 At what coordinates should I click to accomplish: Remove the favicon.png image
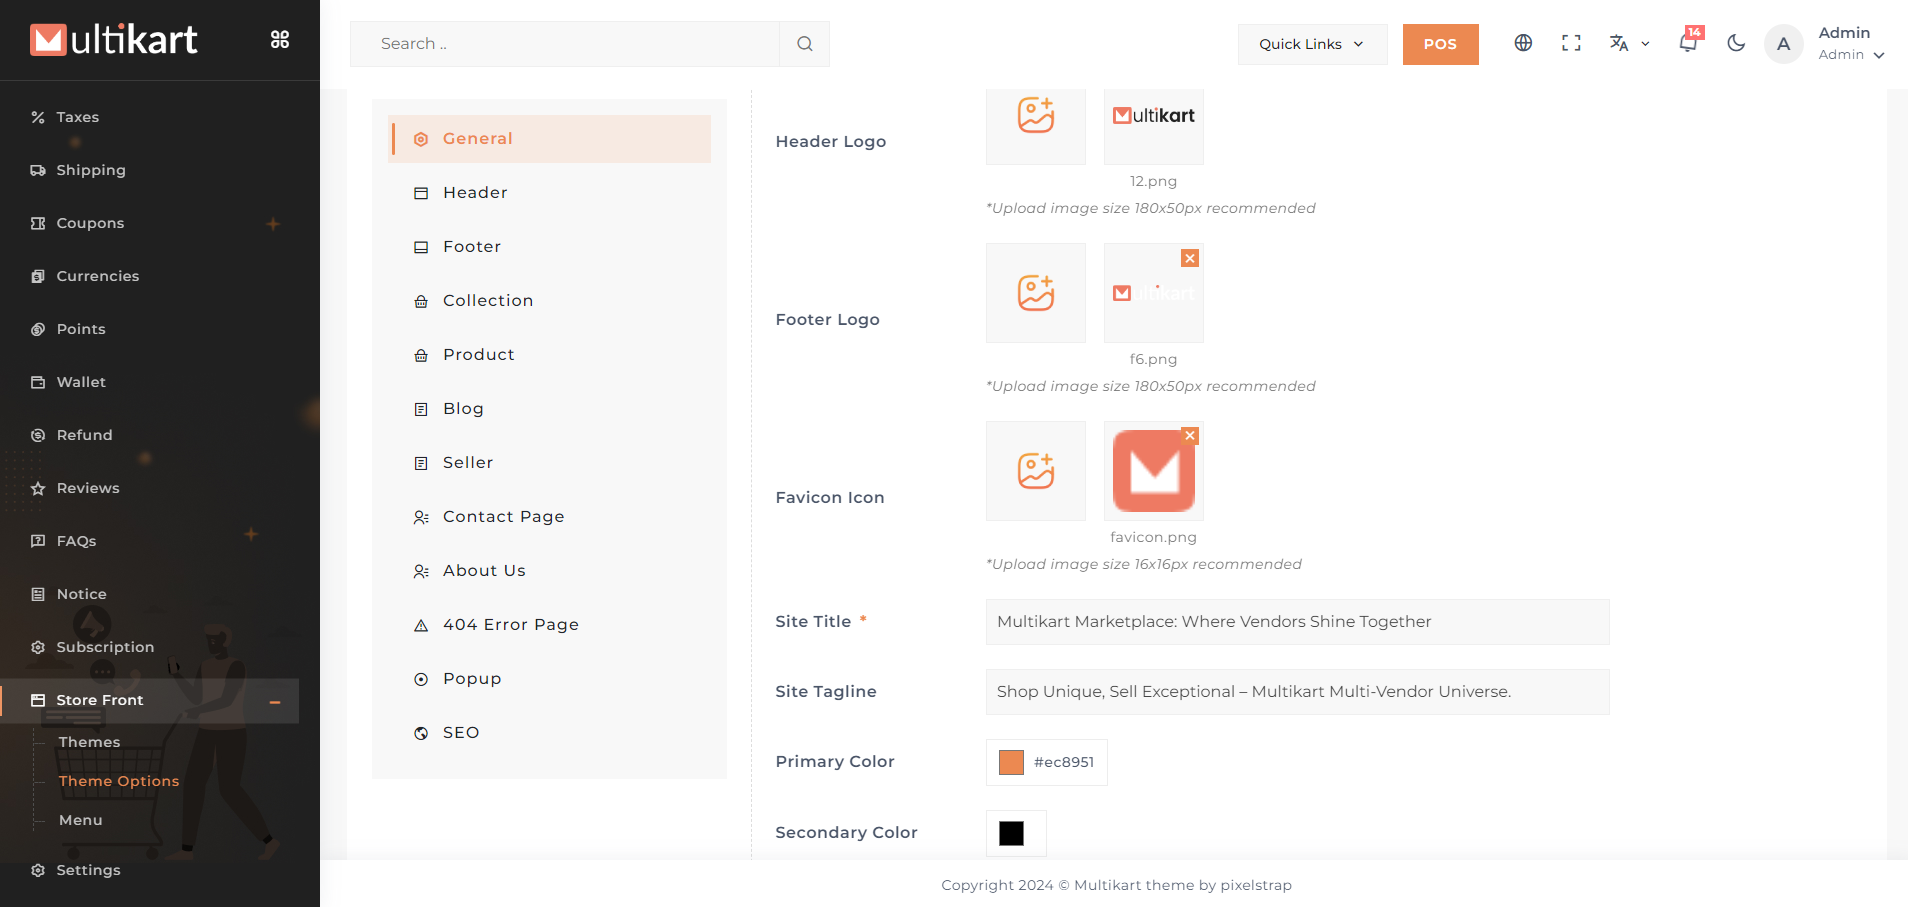point(1190,436)
